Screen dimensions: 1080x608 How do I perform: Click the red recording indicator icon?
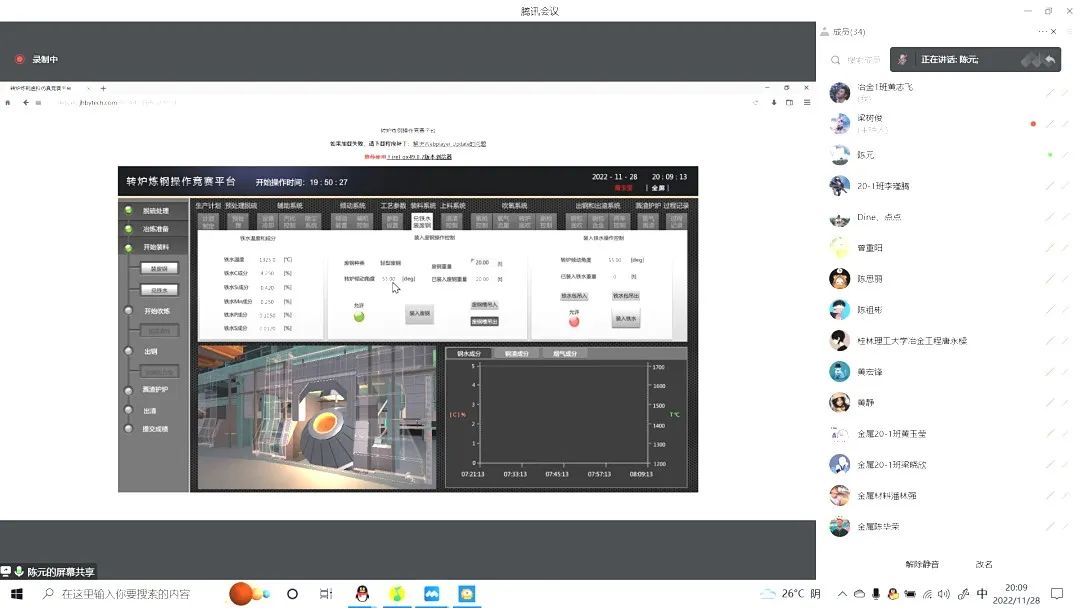[19, 60]
